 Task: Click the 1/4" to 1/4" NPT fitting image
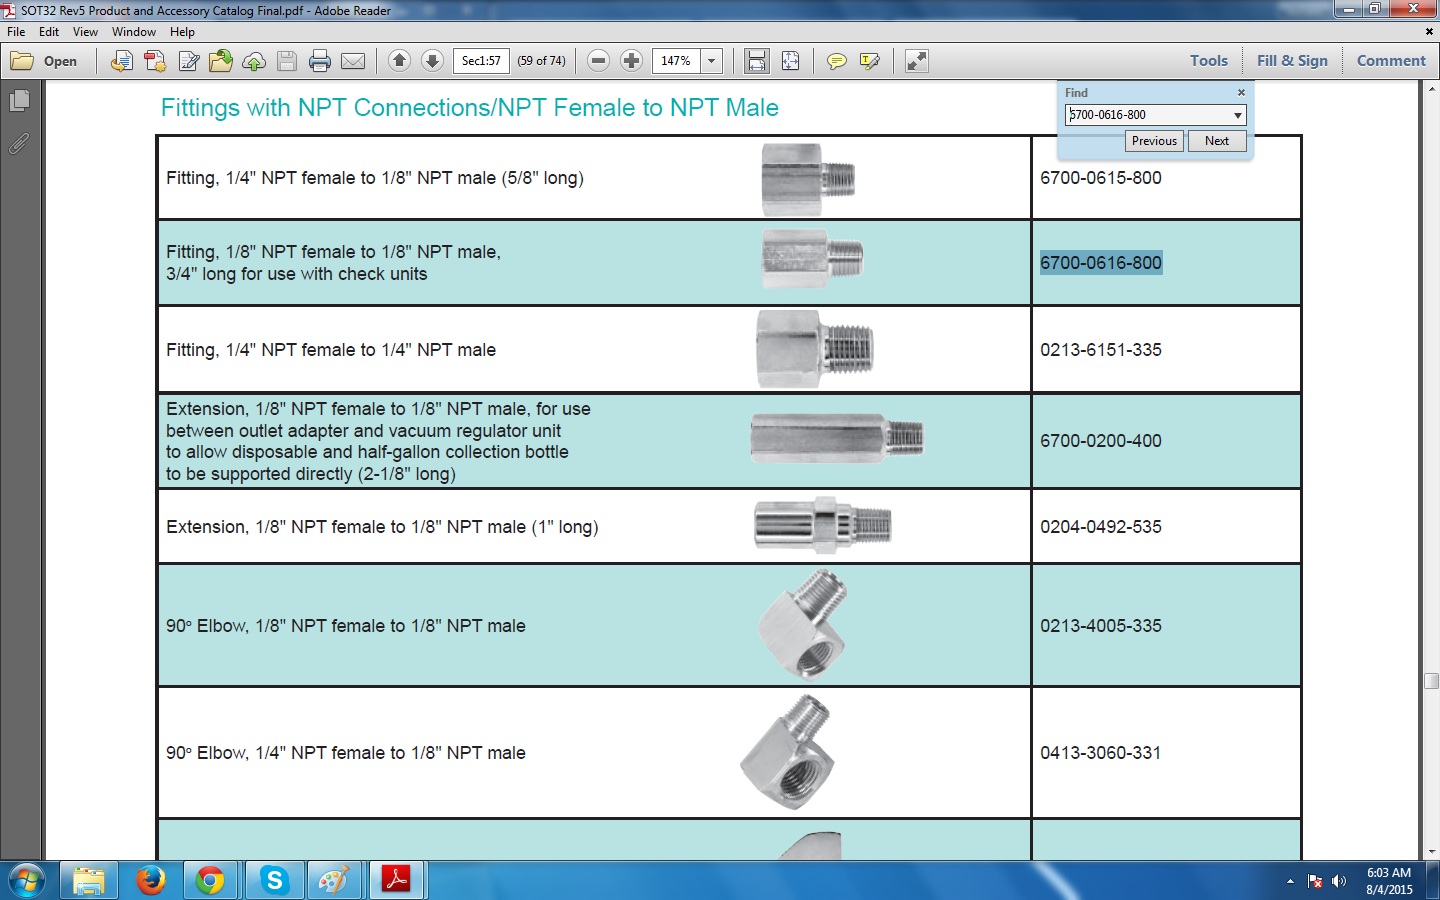pos(815,350)
